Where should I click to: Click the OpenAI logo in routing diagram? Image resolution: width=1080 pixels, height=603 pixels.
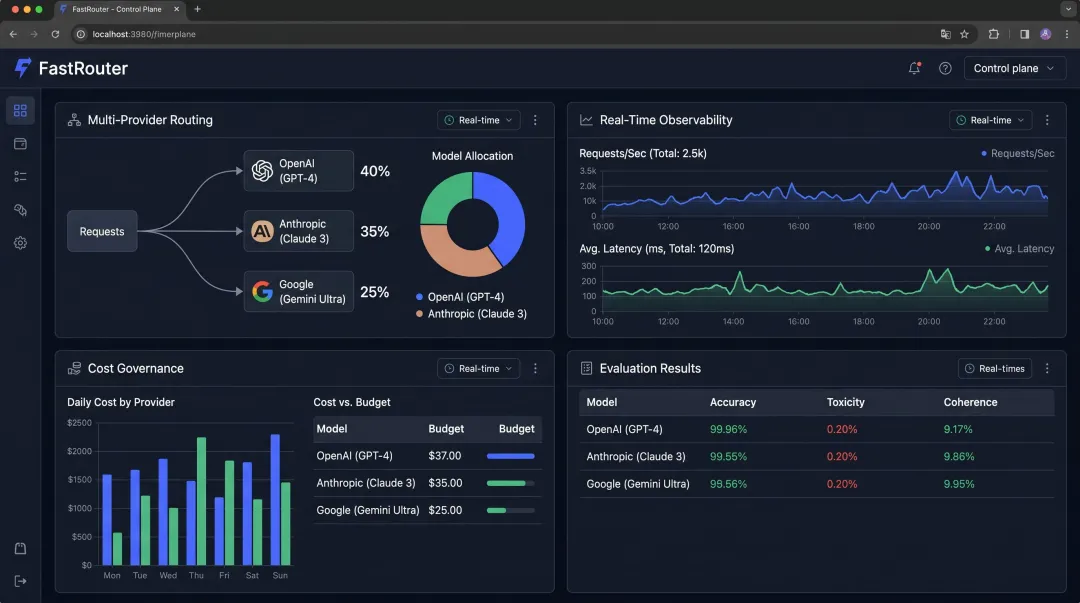pyautogui.click(x=262, y=170)
